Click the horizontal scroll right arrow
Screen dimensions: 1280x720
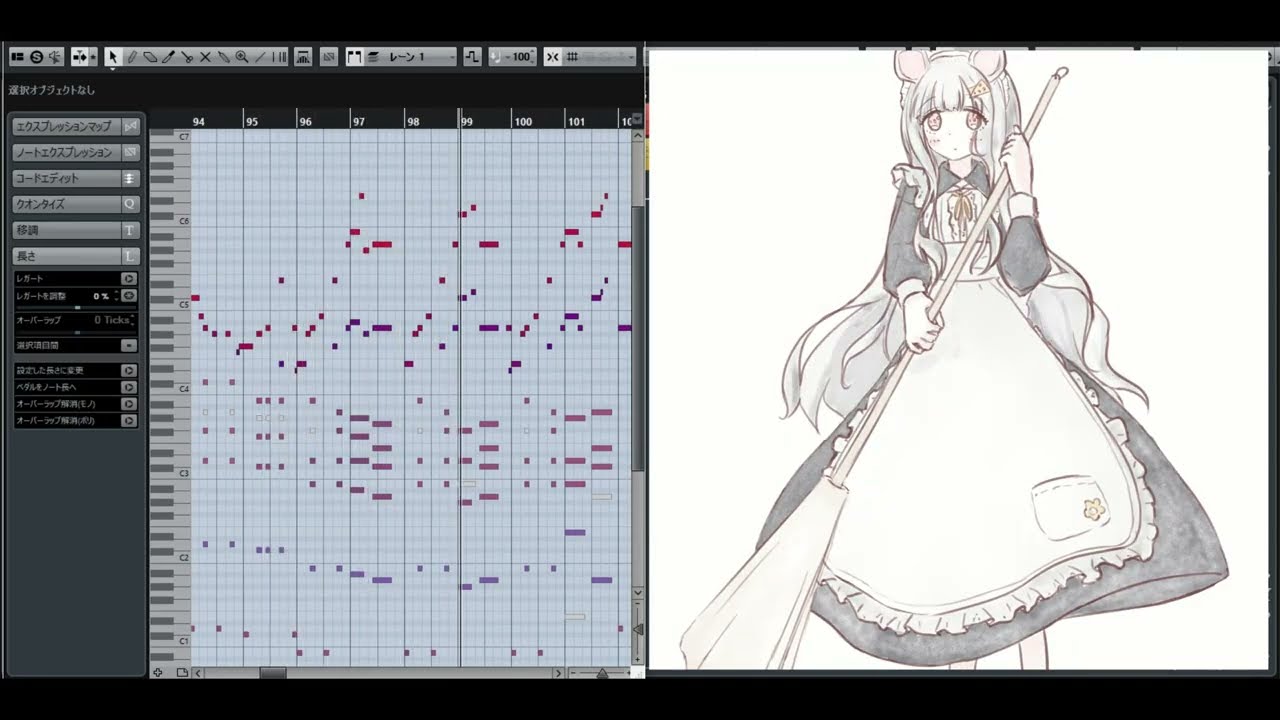pos(558,673)
